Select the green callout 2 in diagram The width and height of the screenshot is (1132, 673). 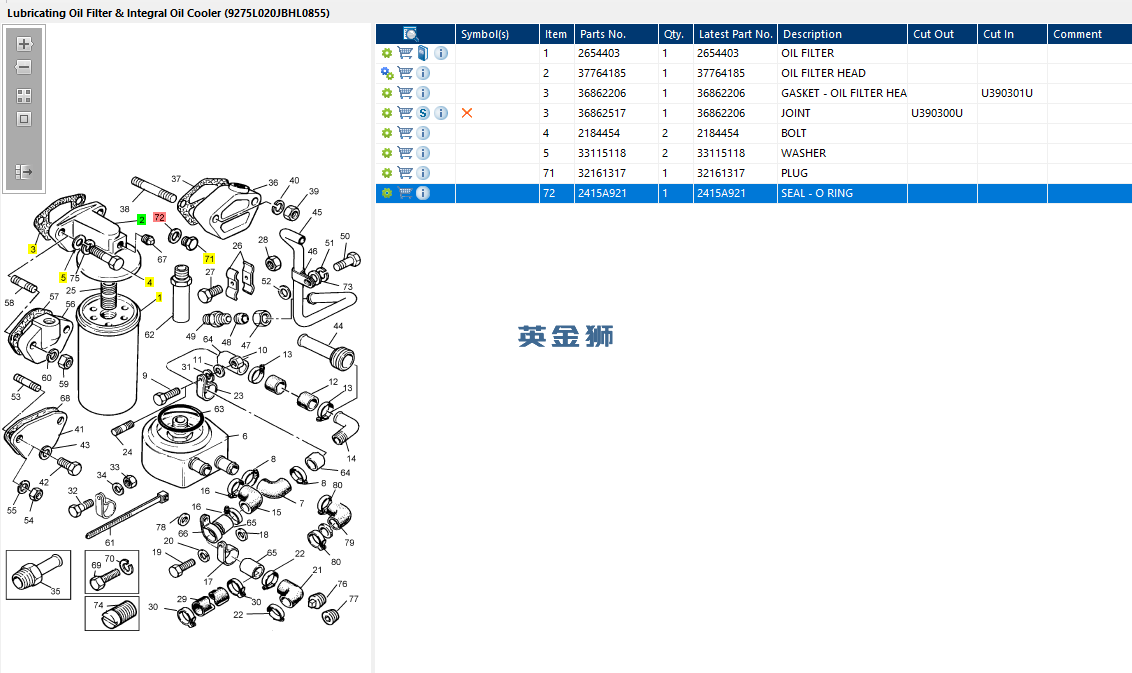point(142,220)
